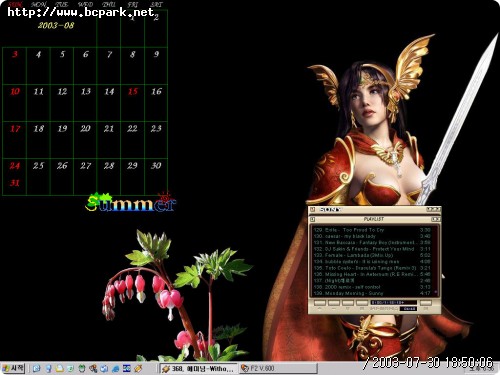Select track 138 2000 remix - self control
500x375 pixels.
[372, 287]
